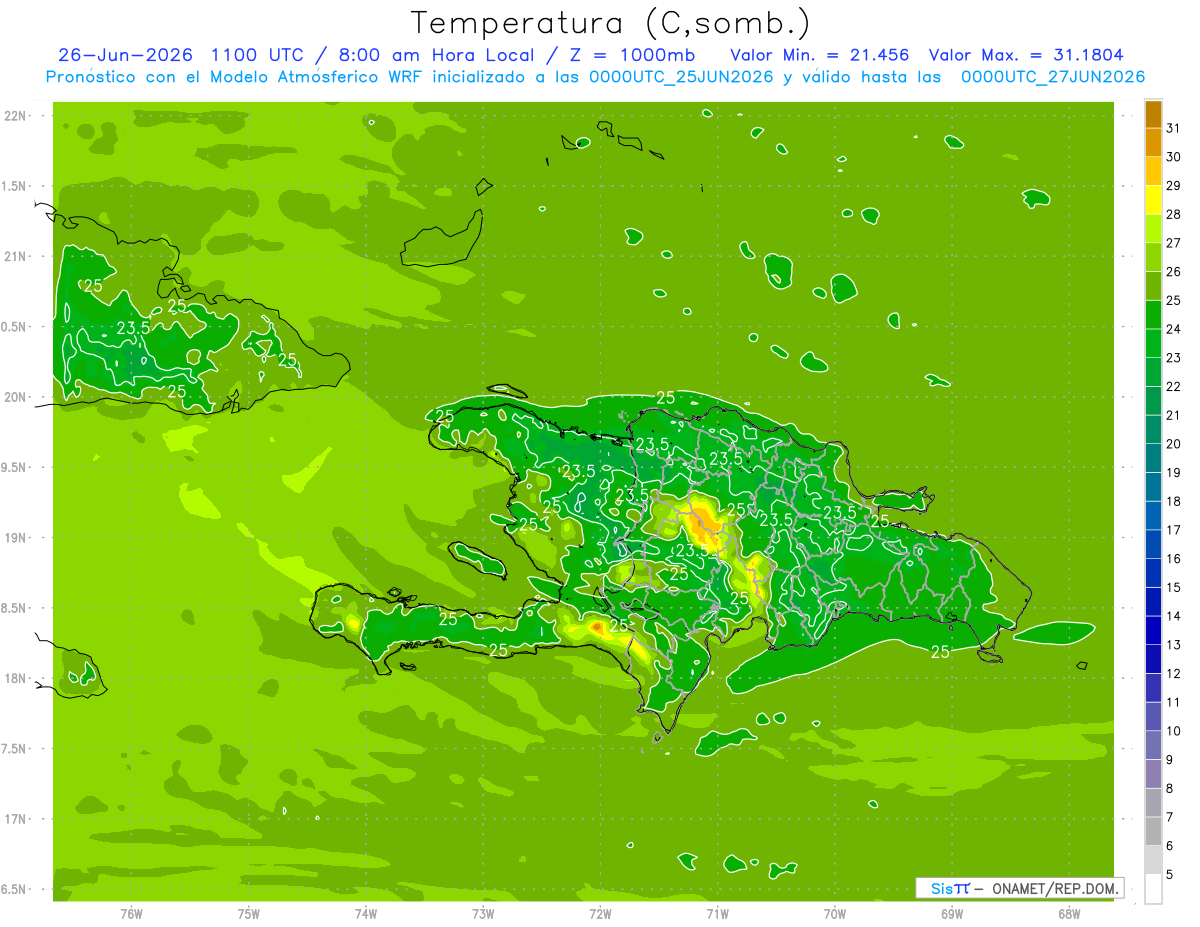The width and height of the screenshot is (1200, 927).
Task: Click the "72W" longitude axis label
Action: click(600, 913)
